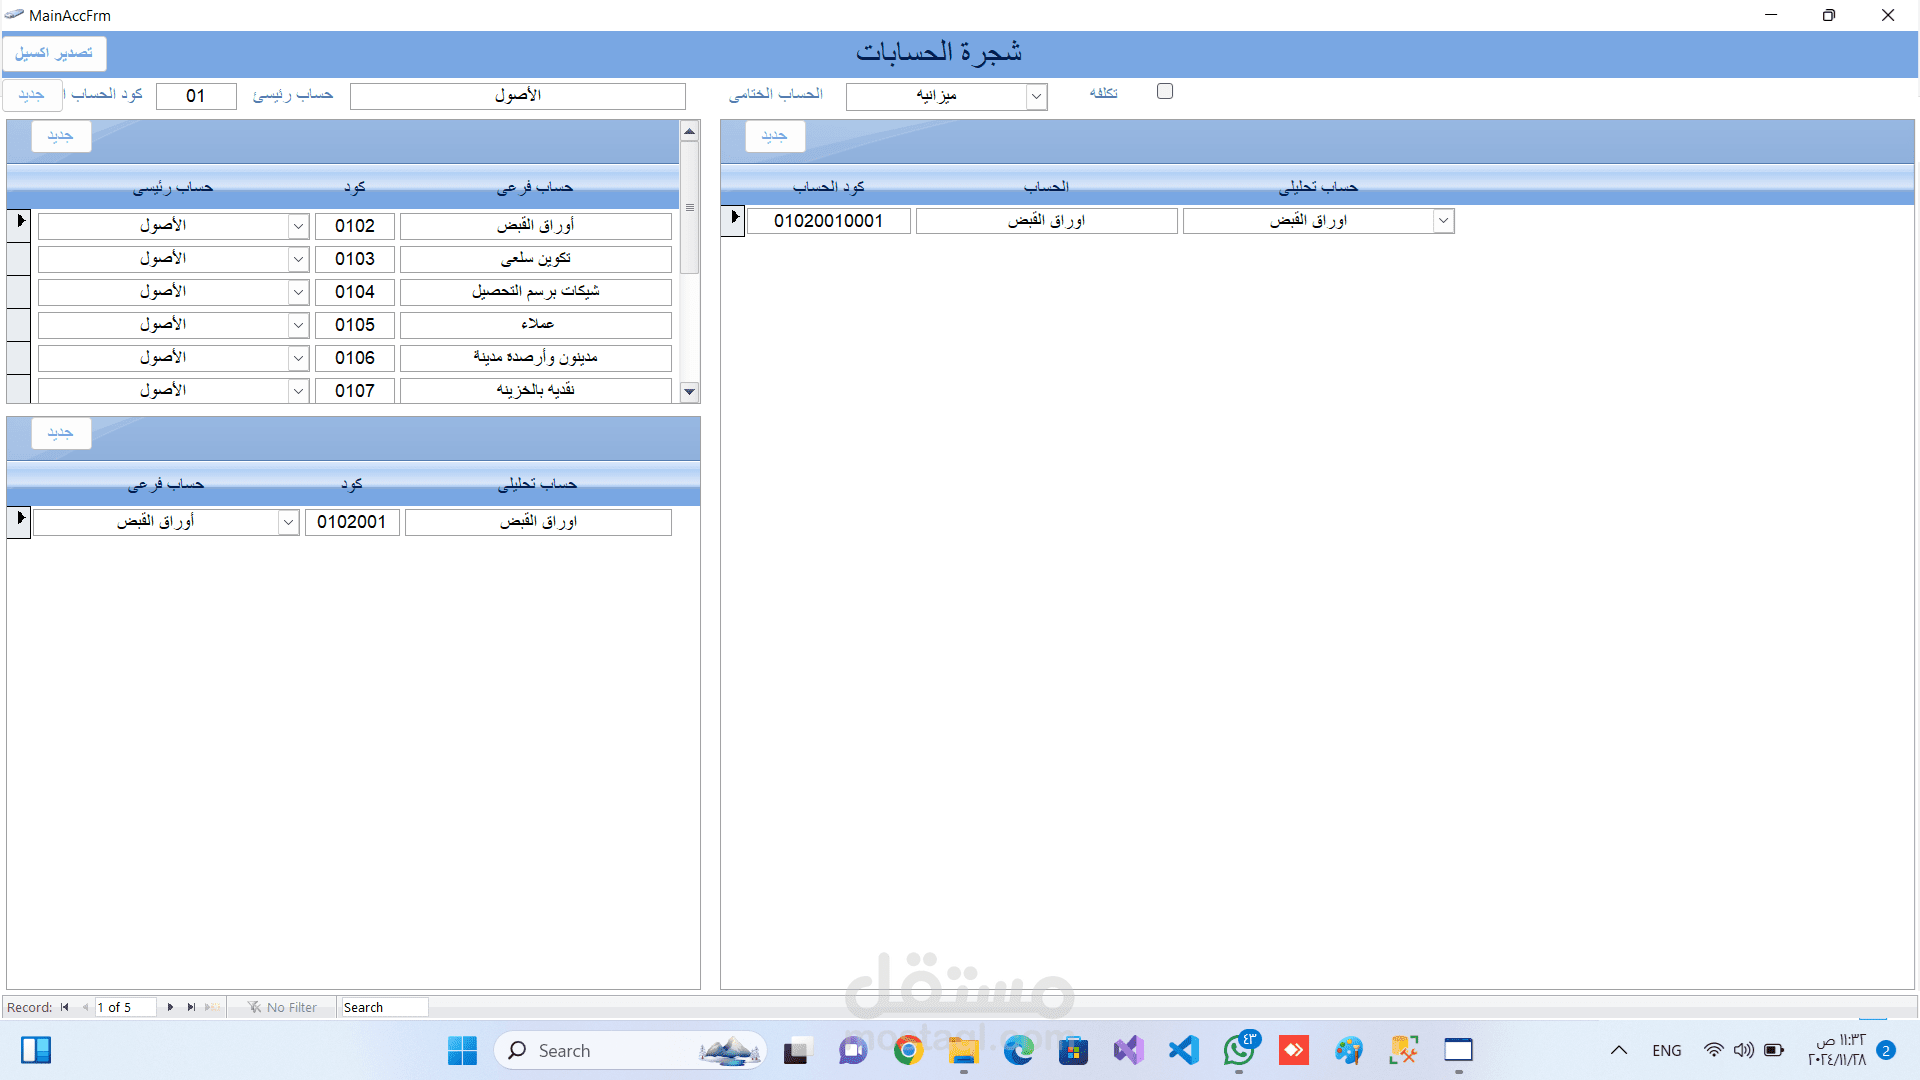Open the الحساب الختامى dropdown
This screenshot has width=1920, height=1080.
1036,96
